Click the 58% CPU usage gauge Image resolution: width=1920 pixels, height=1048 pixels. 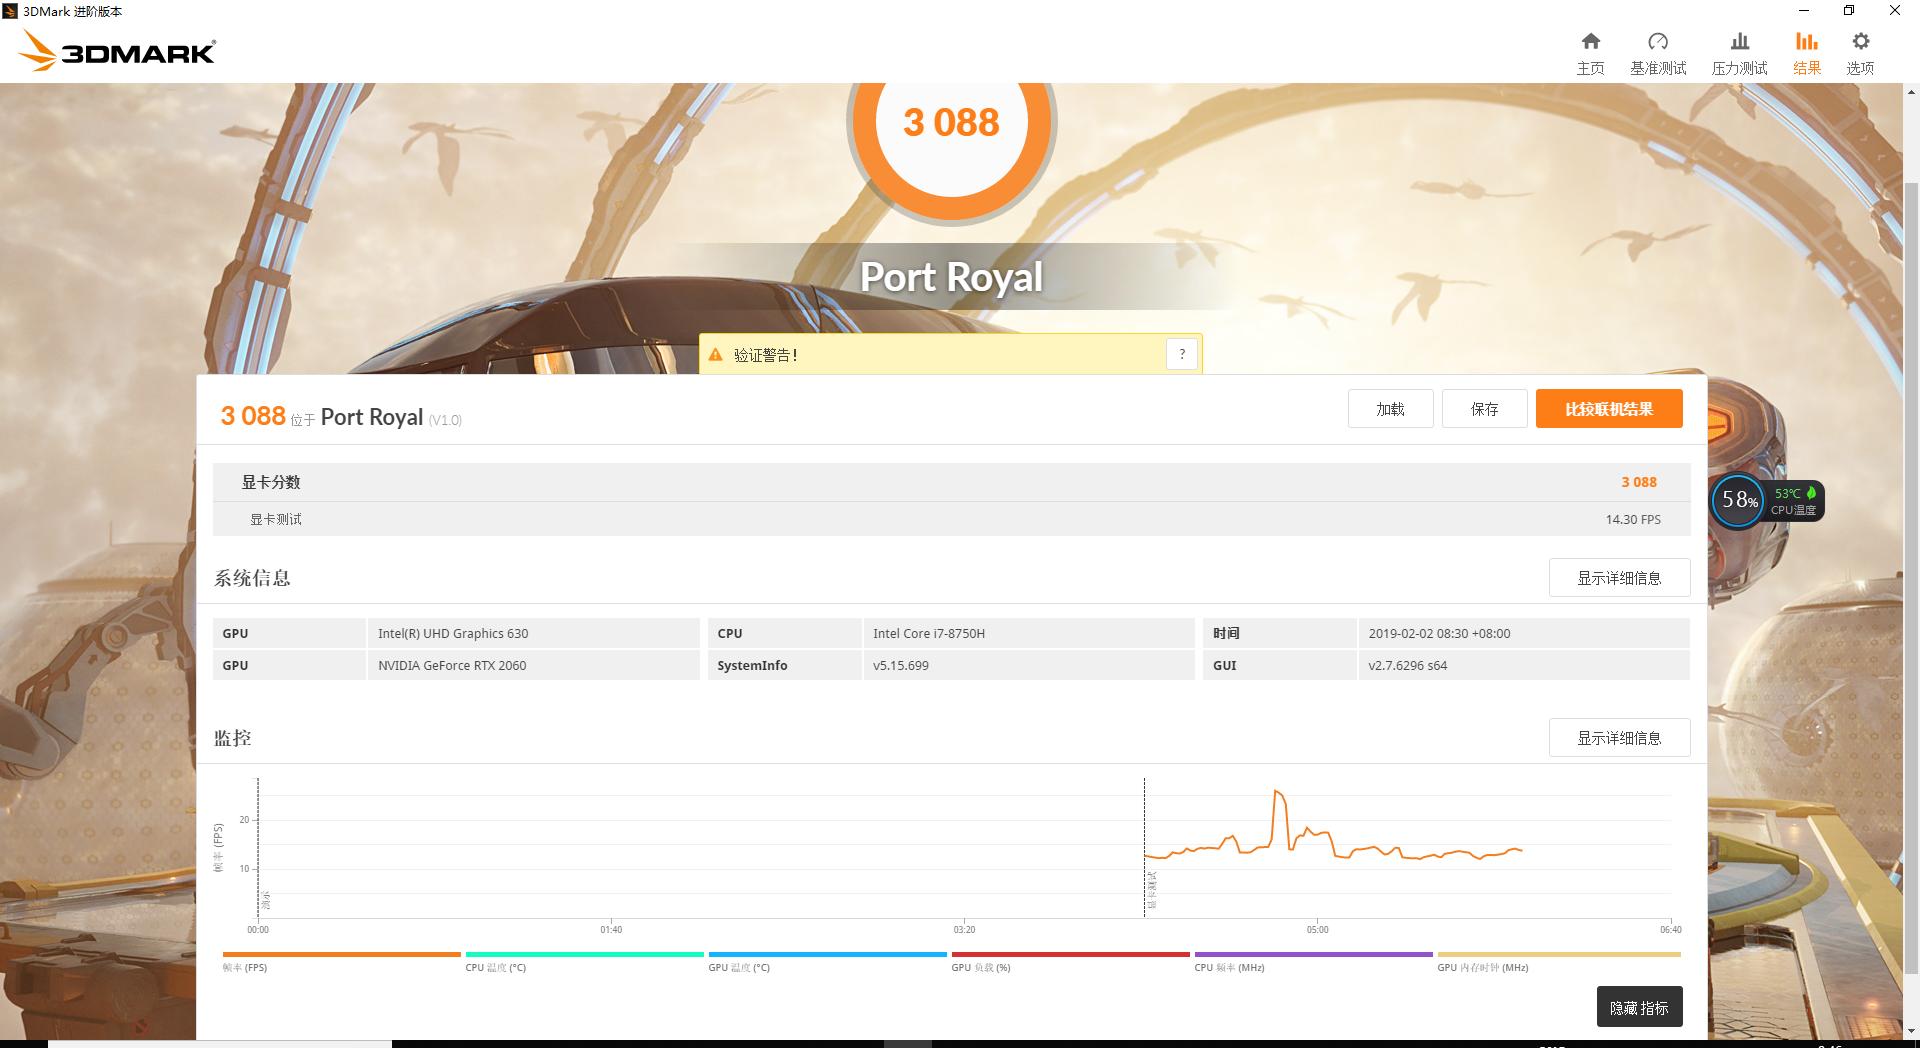pos(1738,501)
